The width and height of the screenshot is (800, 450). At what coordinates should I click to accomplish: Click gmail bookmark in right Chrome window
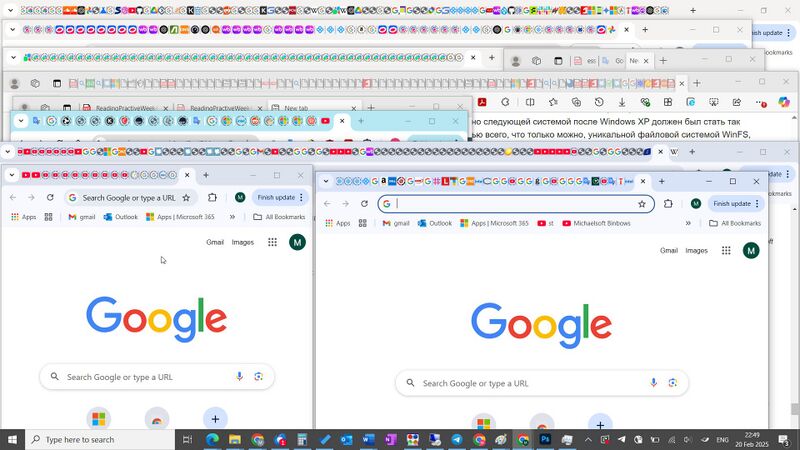396,223
